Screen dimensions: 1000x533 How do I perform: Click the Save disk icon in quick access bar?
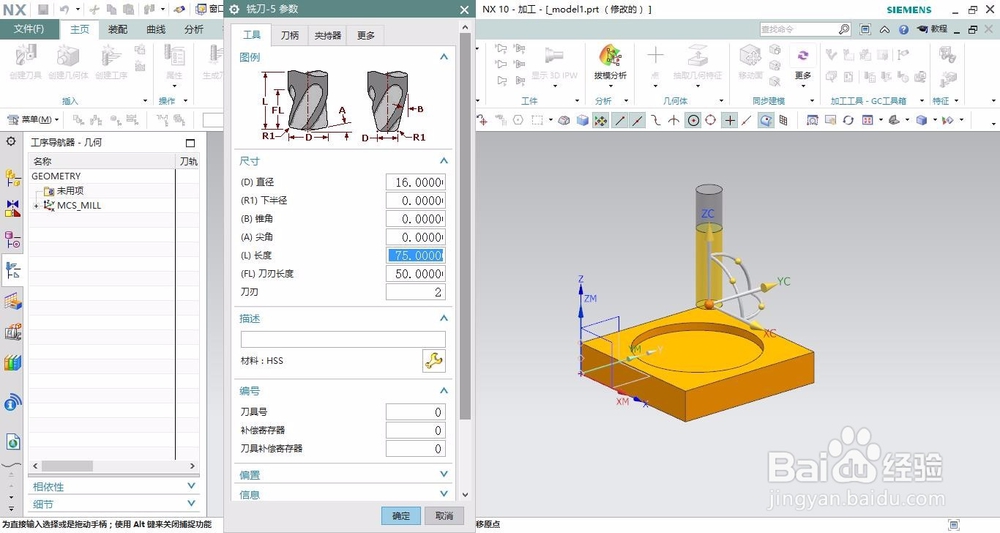pos(43,10)
